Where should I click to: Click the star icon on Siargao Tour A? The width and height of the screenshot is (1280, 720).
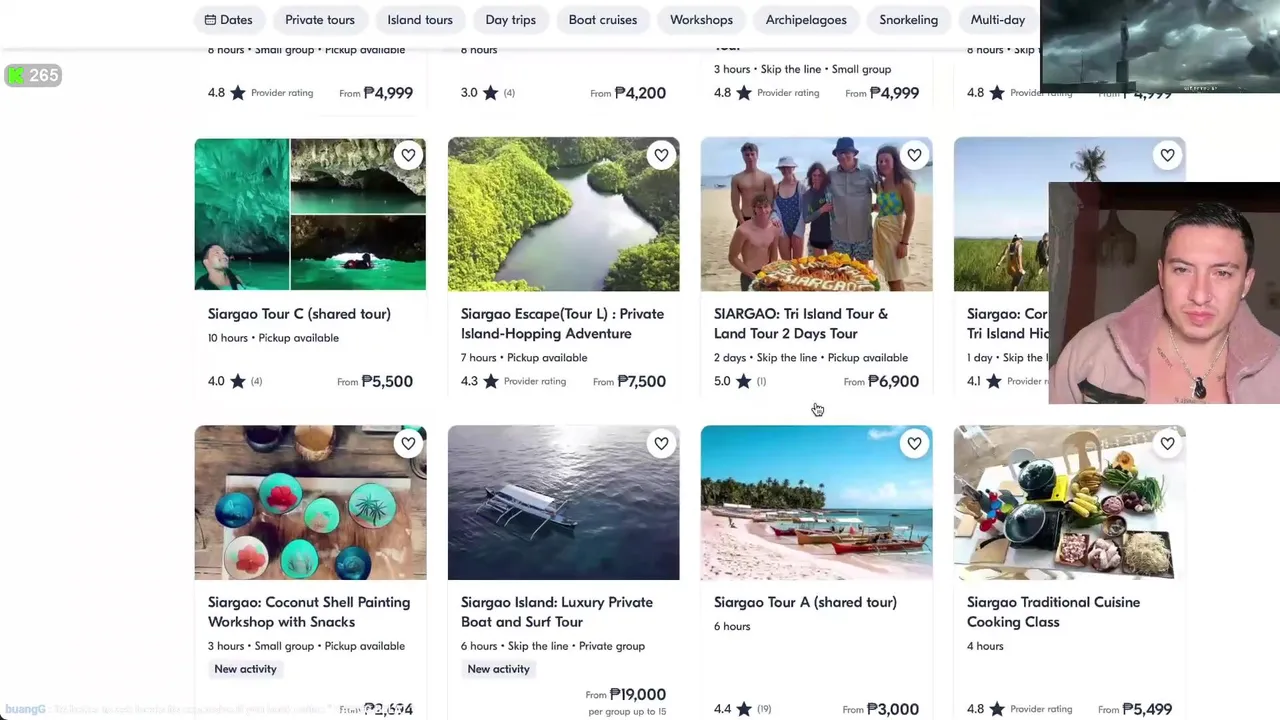point(744,709)
